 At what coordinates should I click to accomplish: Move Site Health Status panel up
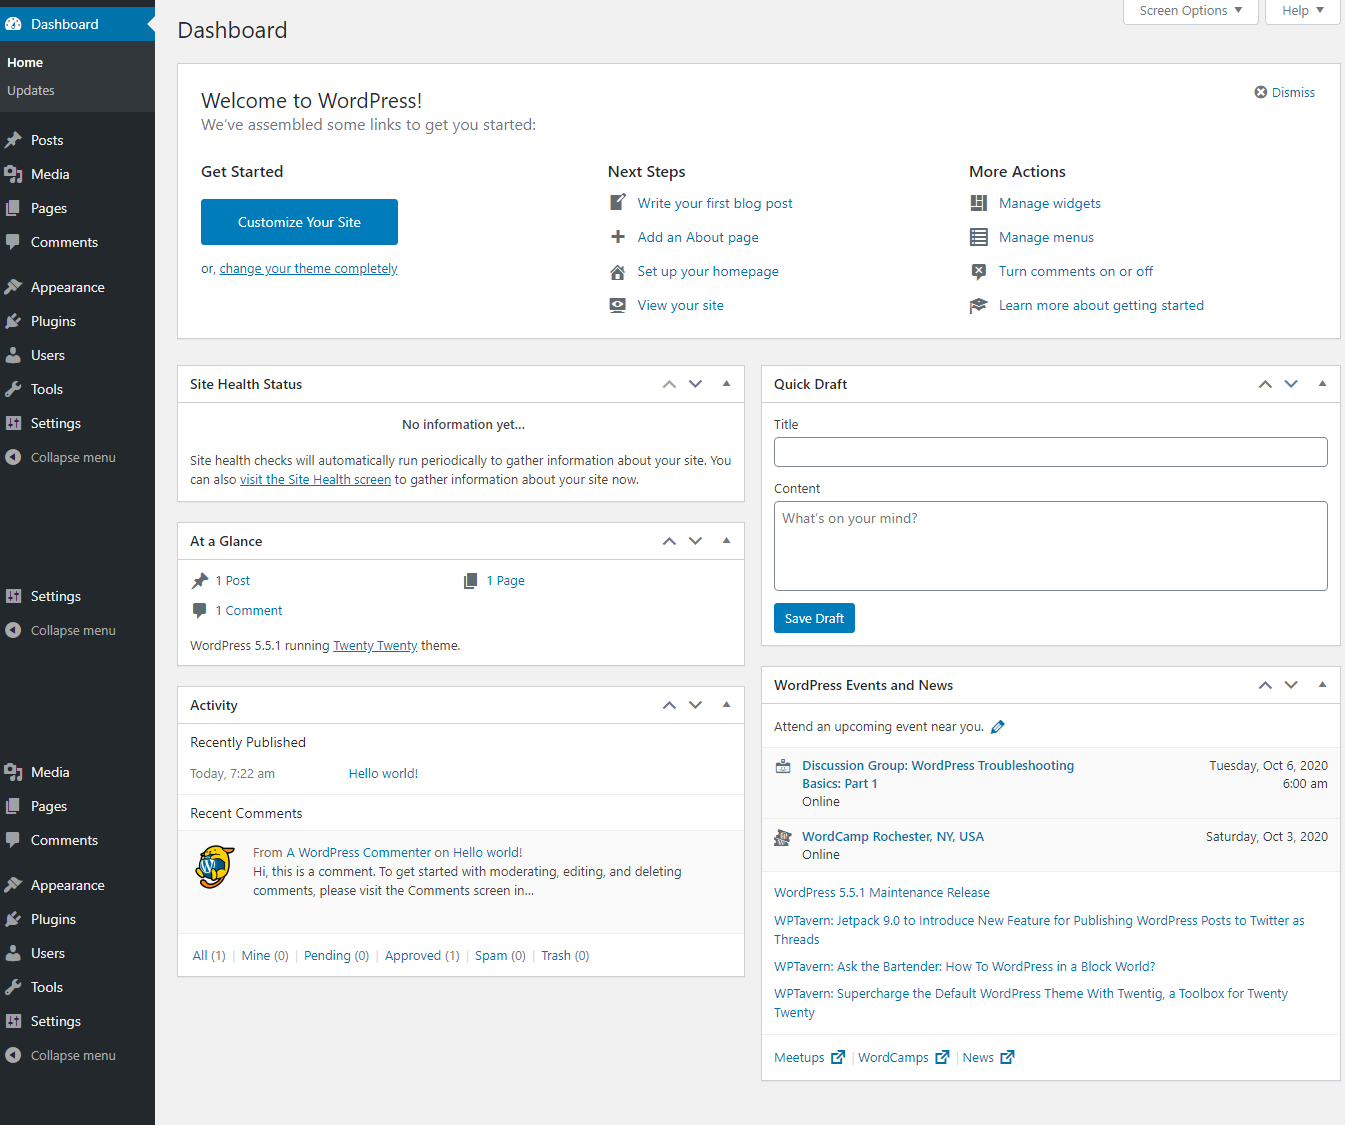[x=669, y=384]
